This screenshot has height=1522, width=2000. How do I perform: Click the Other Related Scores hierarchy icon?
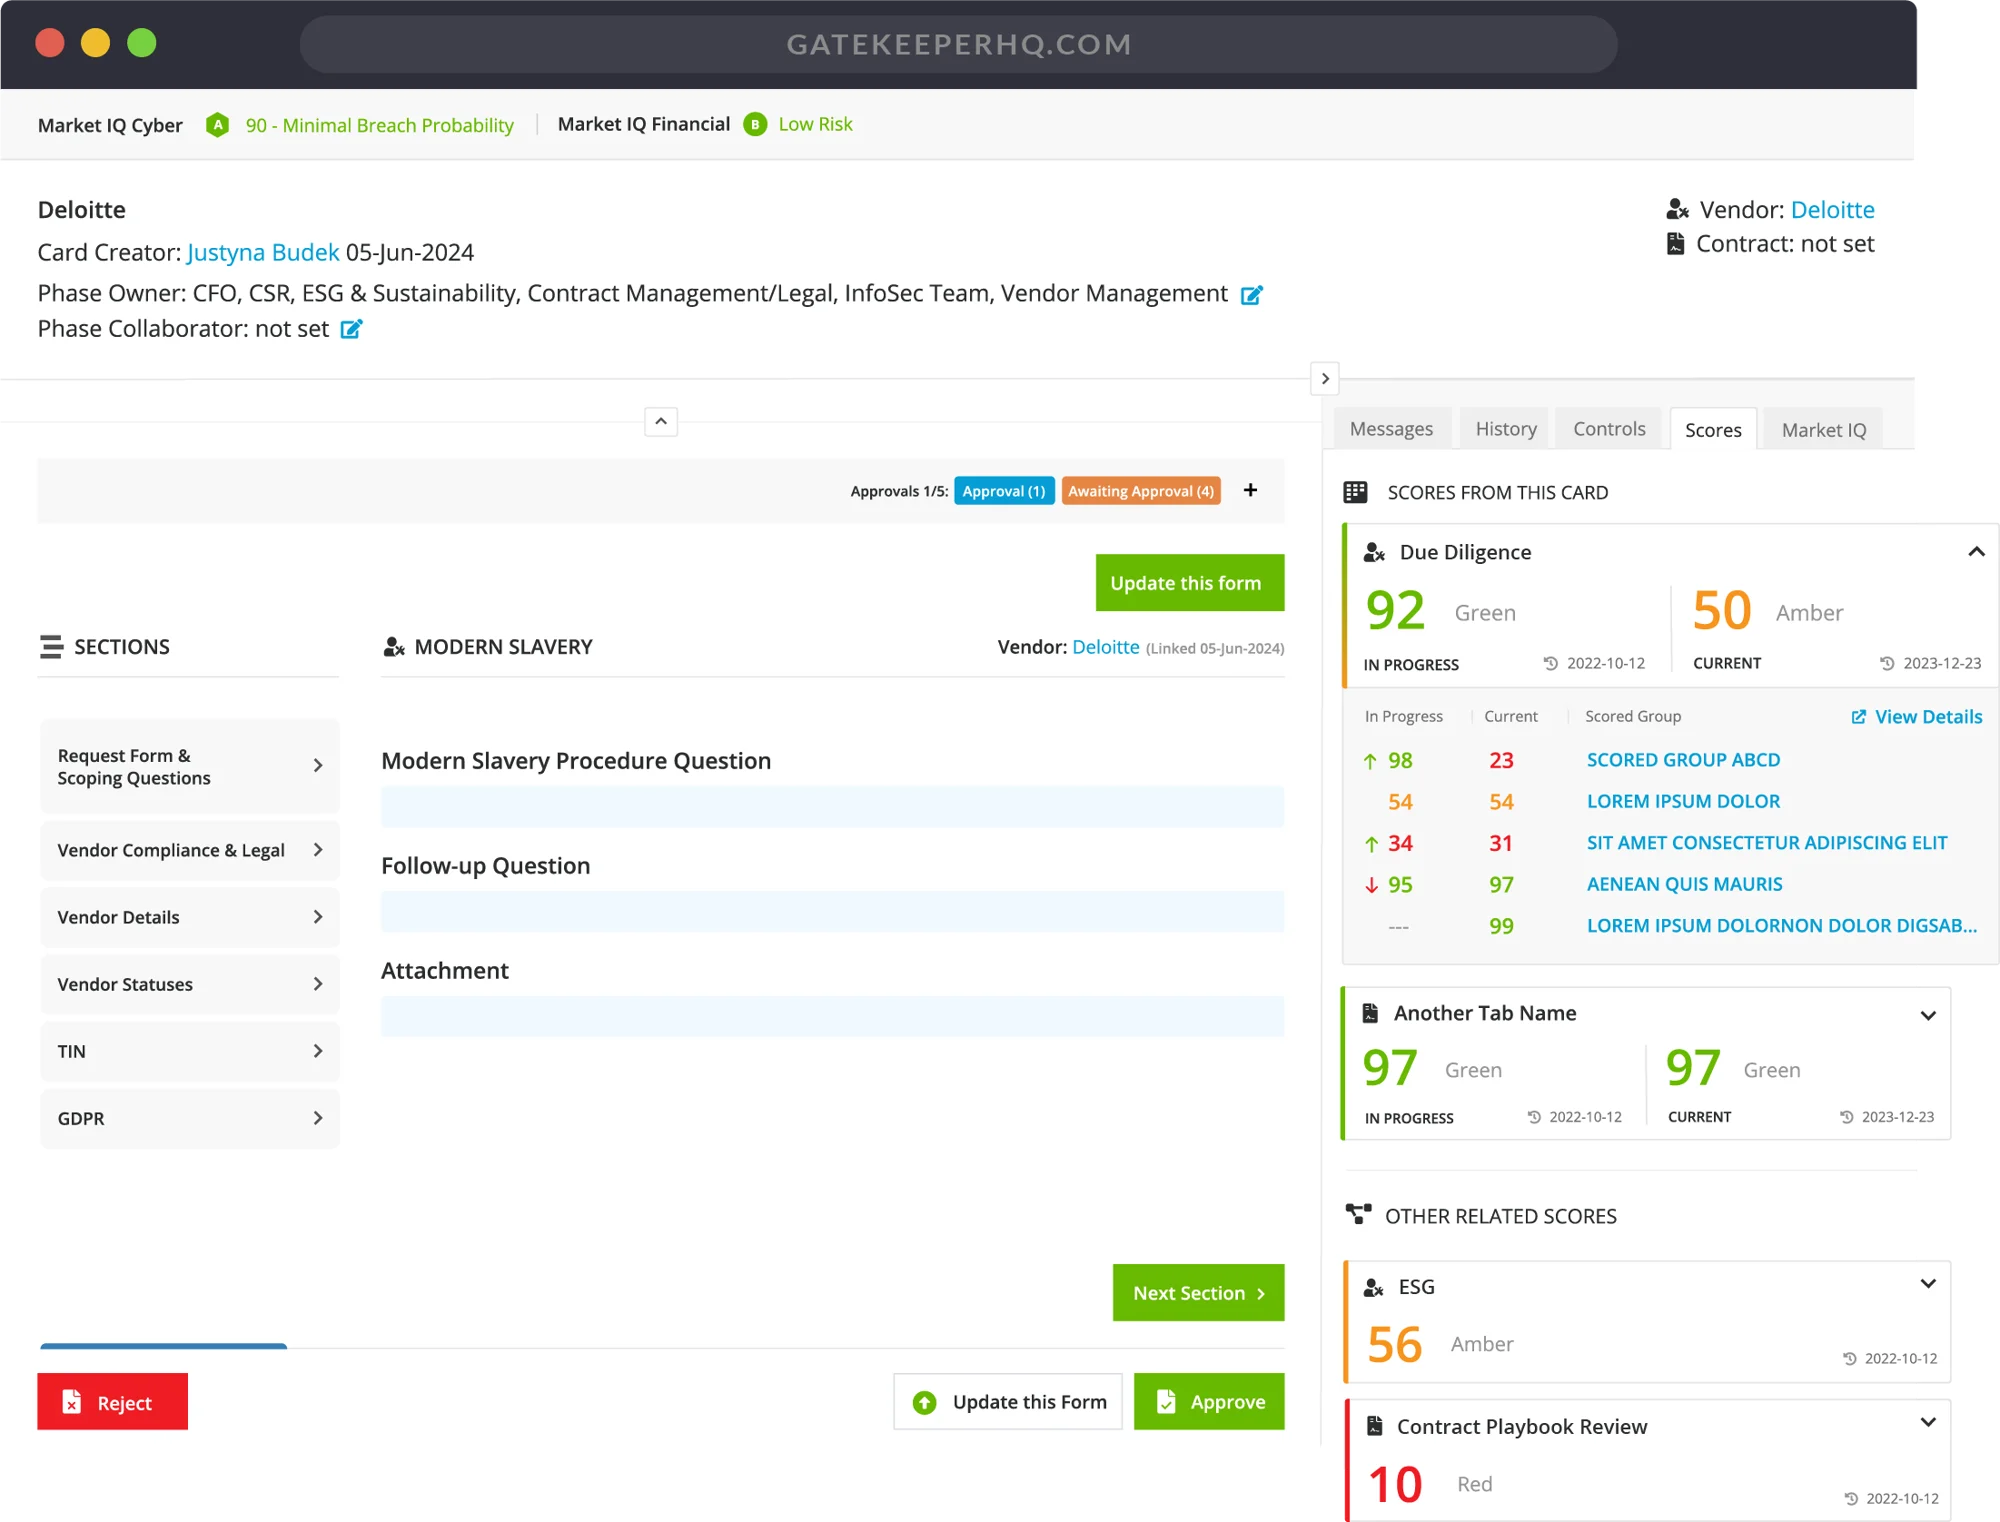(1358, 1215)
